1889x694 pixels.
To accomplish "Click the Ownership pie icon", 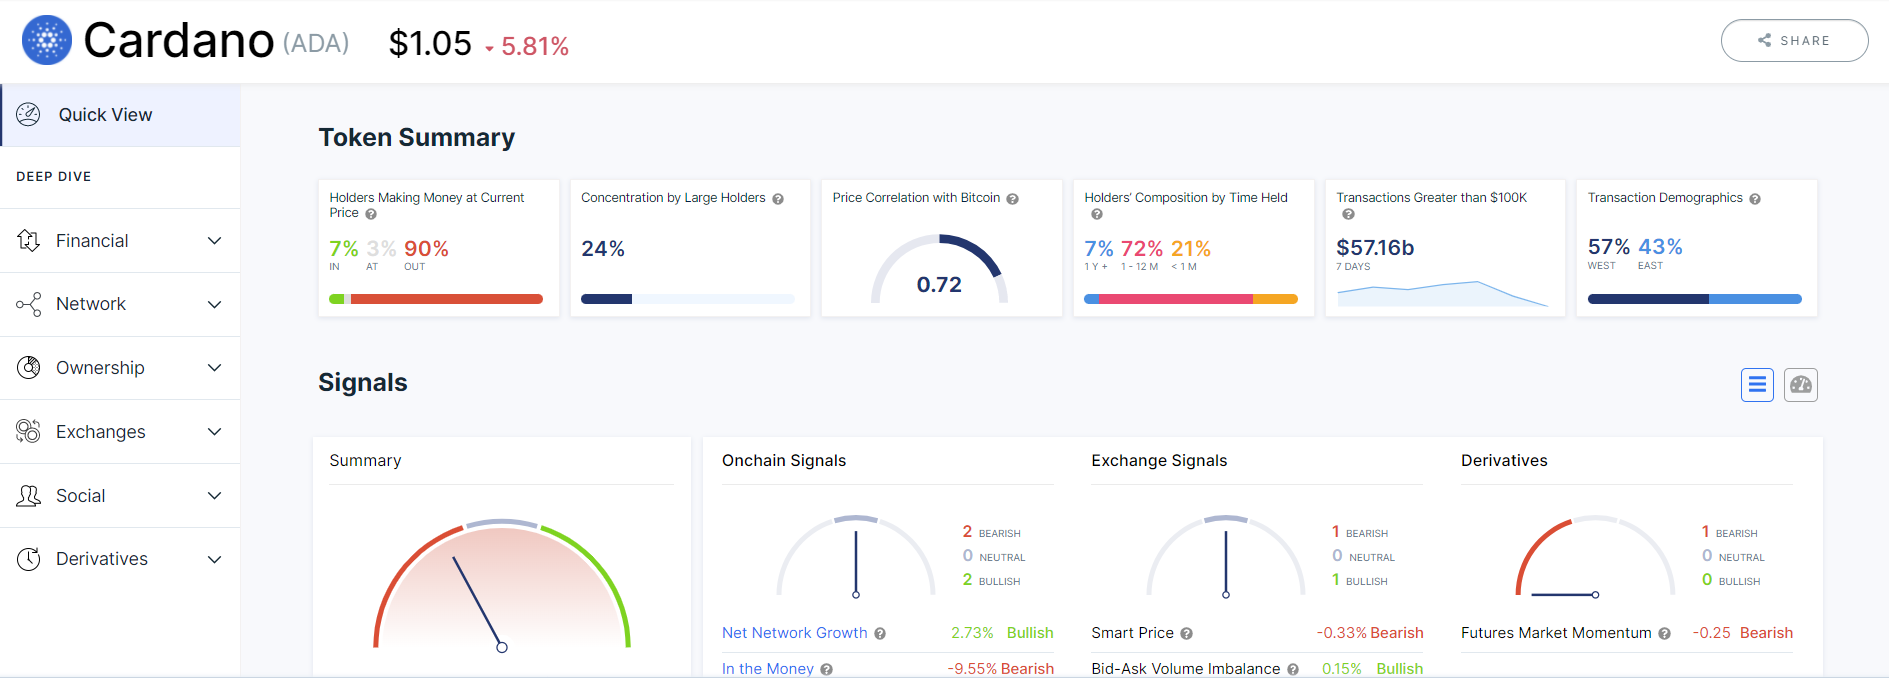I will coord(29,368).
